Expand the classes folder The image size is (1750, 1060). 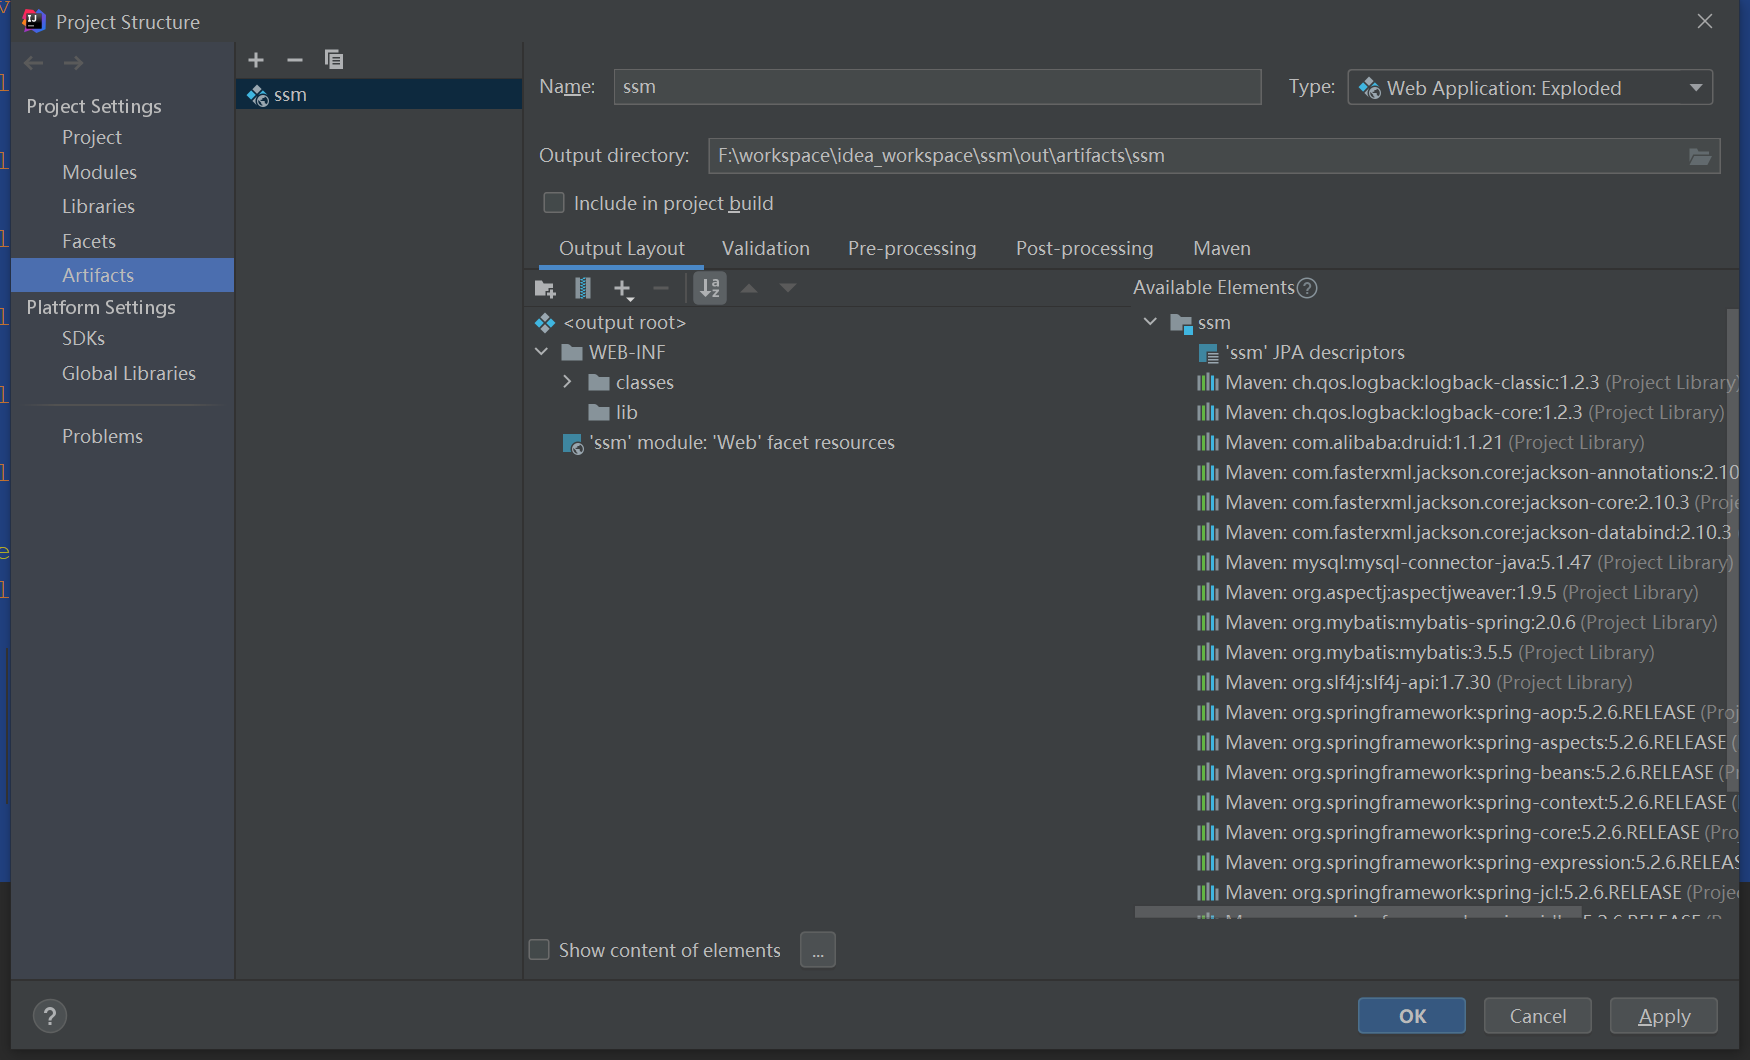click(x=568, y=382)
